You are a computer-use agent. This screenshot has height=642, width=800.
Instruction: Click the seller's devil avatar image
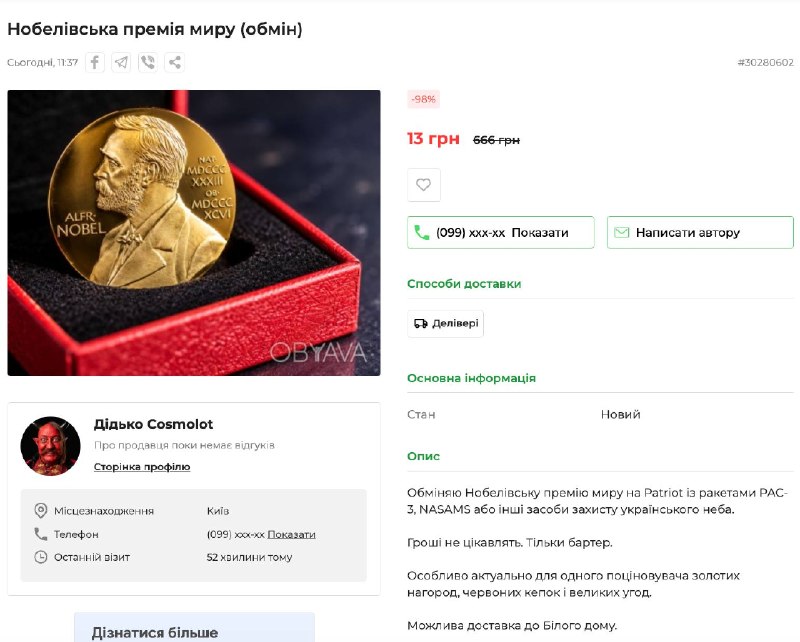coord(51,446)
